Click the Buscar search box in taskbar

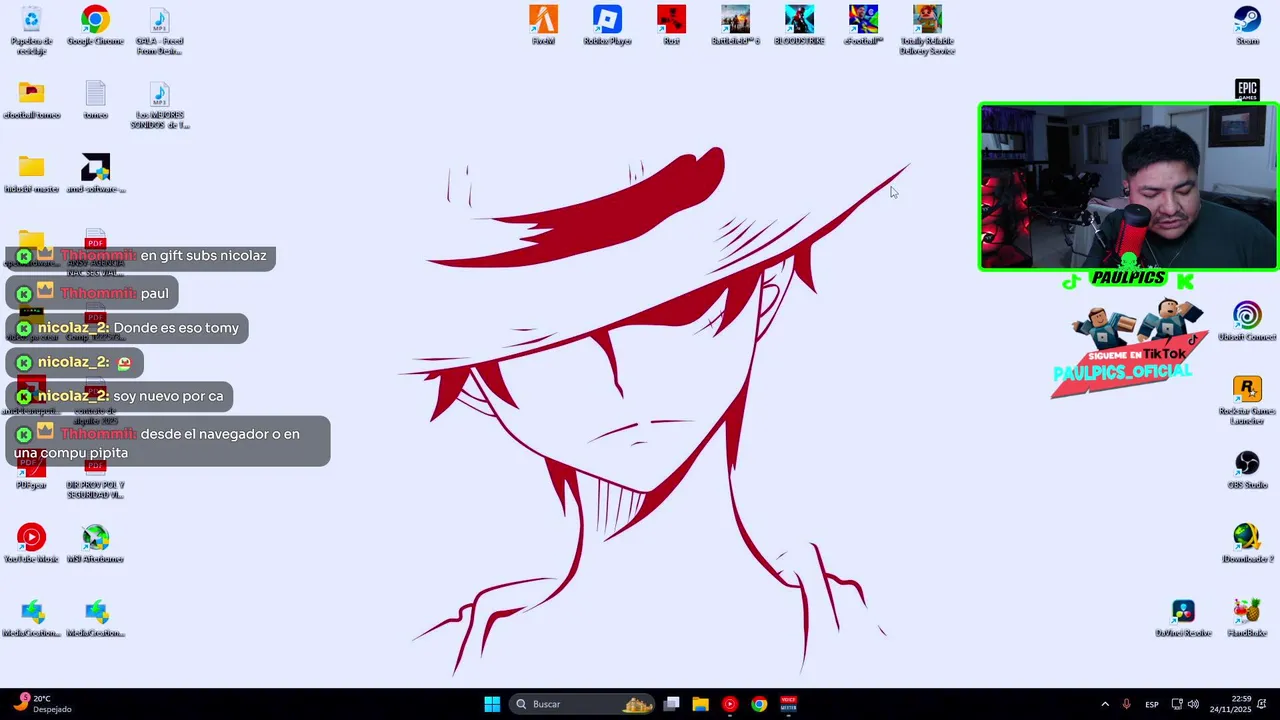coord(582,704)
